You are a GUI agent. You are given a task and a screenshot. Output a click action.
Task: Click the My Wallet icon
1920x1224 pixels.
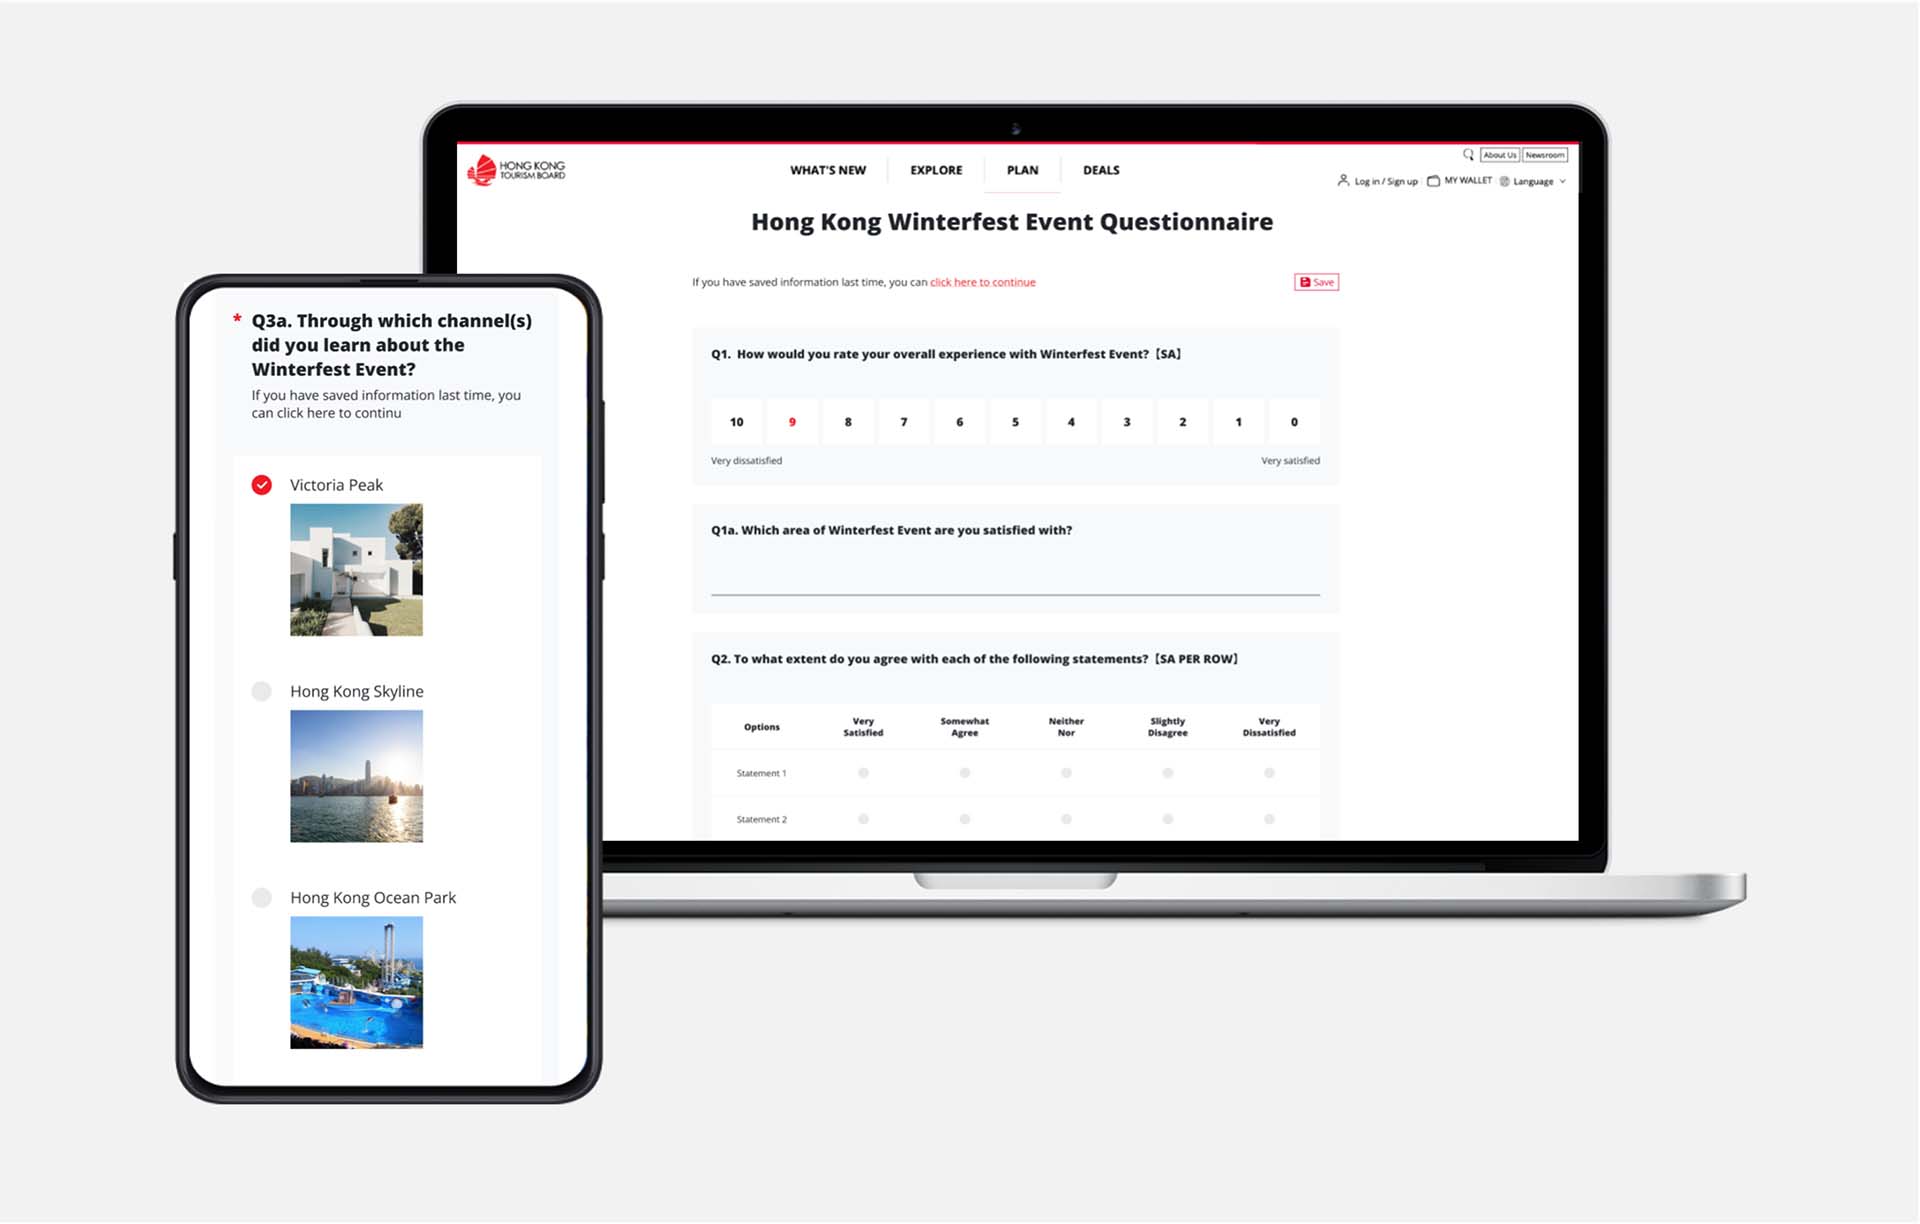tap(1434, 180)
